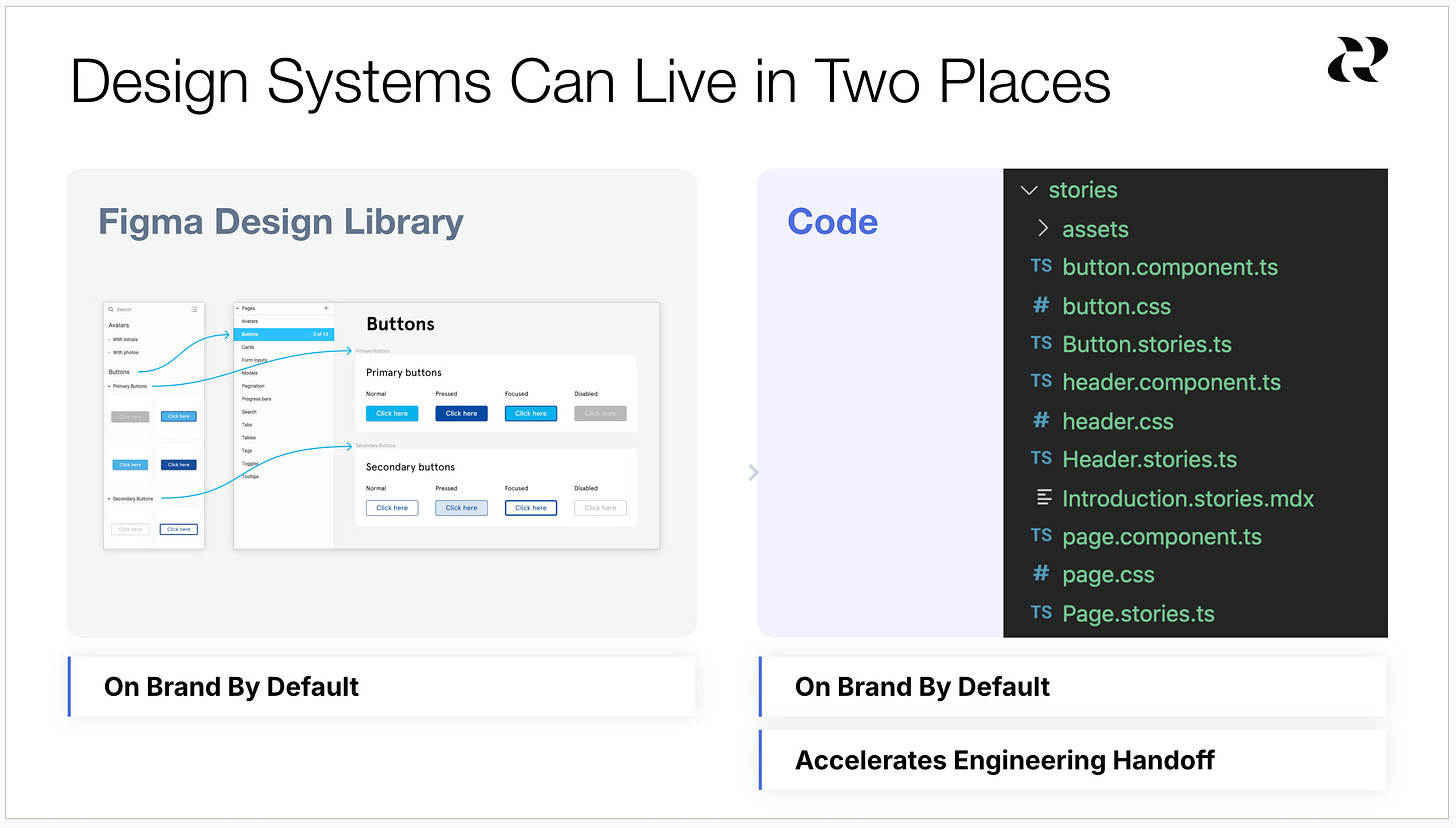The height and width of the screenshot is (828, 1456).
Task: Click the Pressed secondary Click here button
Action: click(x=461, y=508)
